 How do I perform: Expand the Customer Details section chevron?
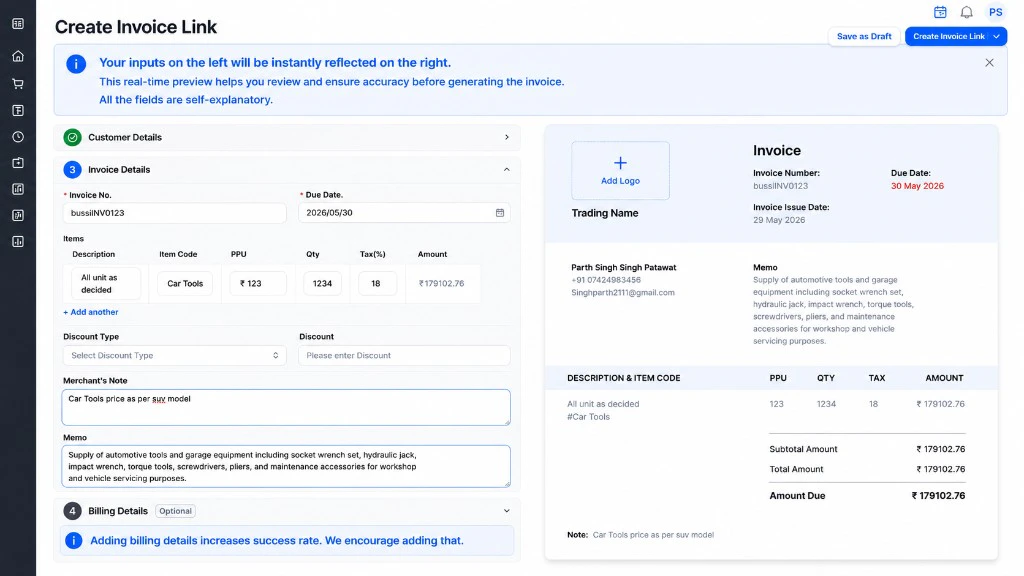tap(507, 137)
